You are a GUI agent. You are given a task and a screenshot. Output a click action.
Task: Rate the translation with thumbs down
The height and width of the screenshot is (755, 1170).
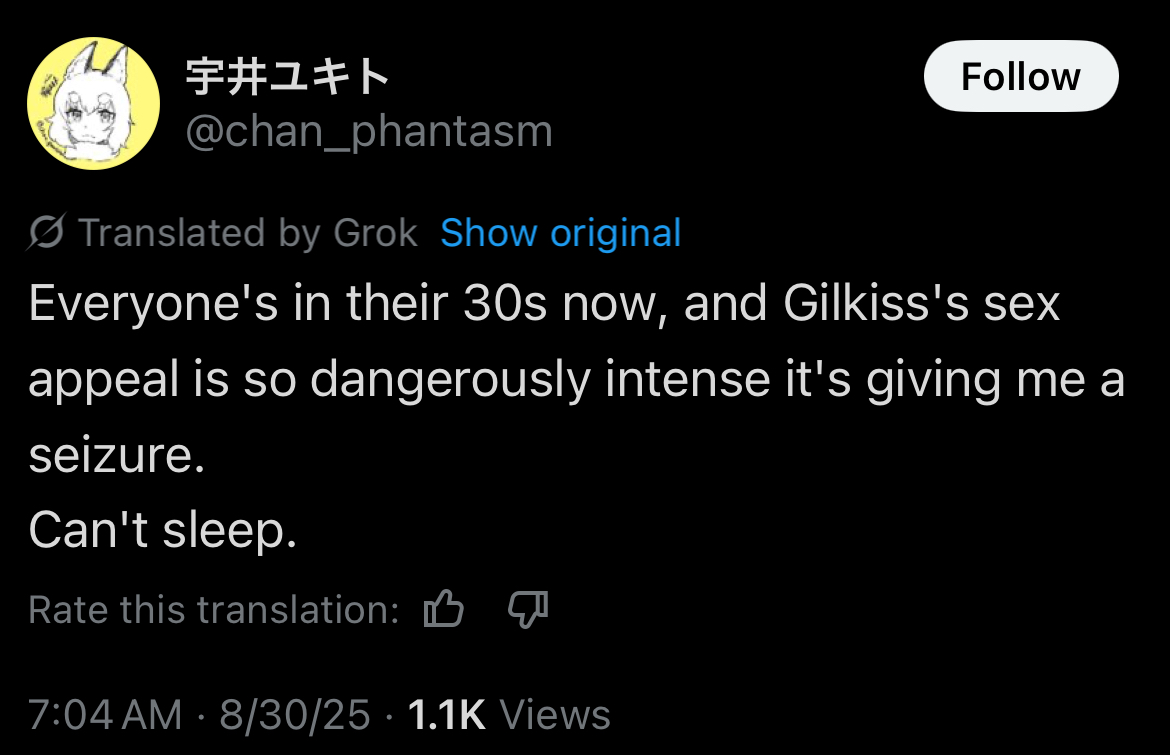pos(528,609)
